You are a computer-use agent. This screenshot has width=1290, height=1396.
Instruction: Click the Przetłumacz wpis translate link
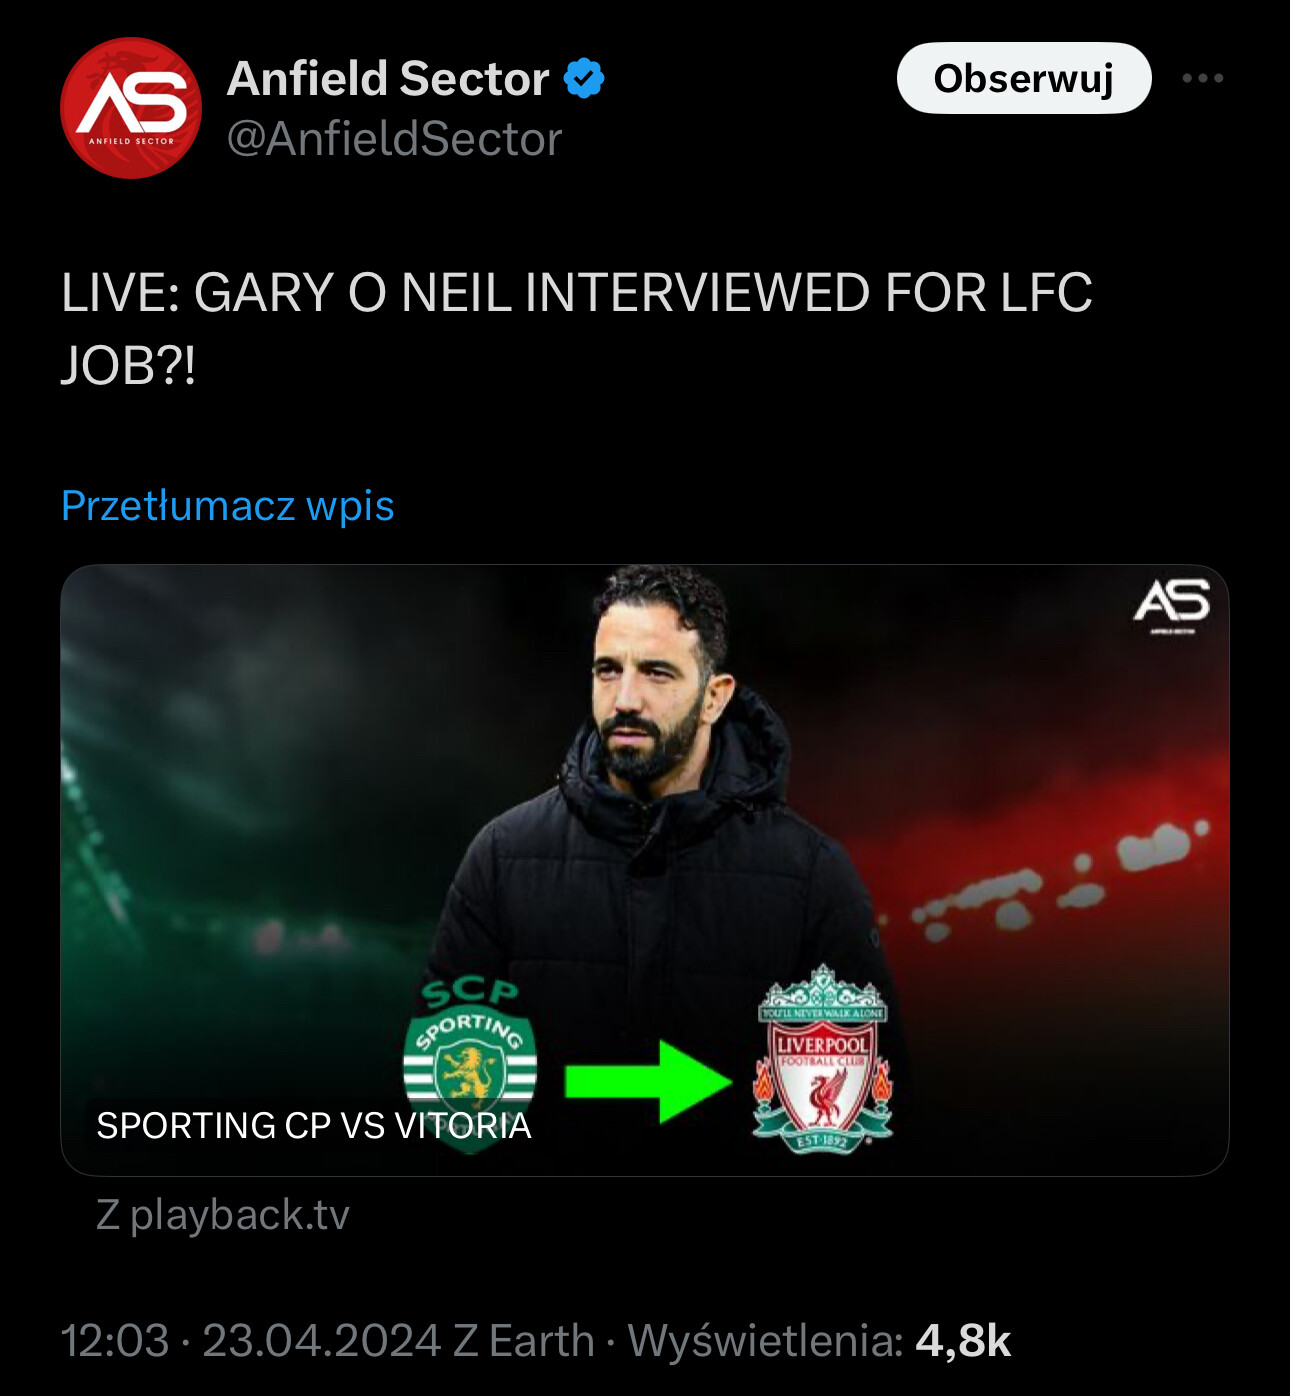click(x=228, y=506)
